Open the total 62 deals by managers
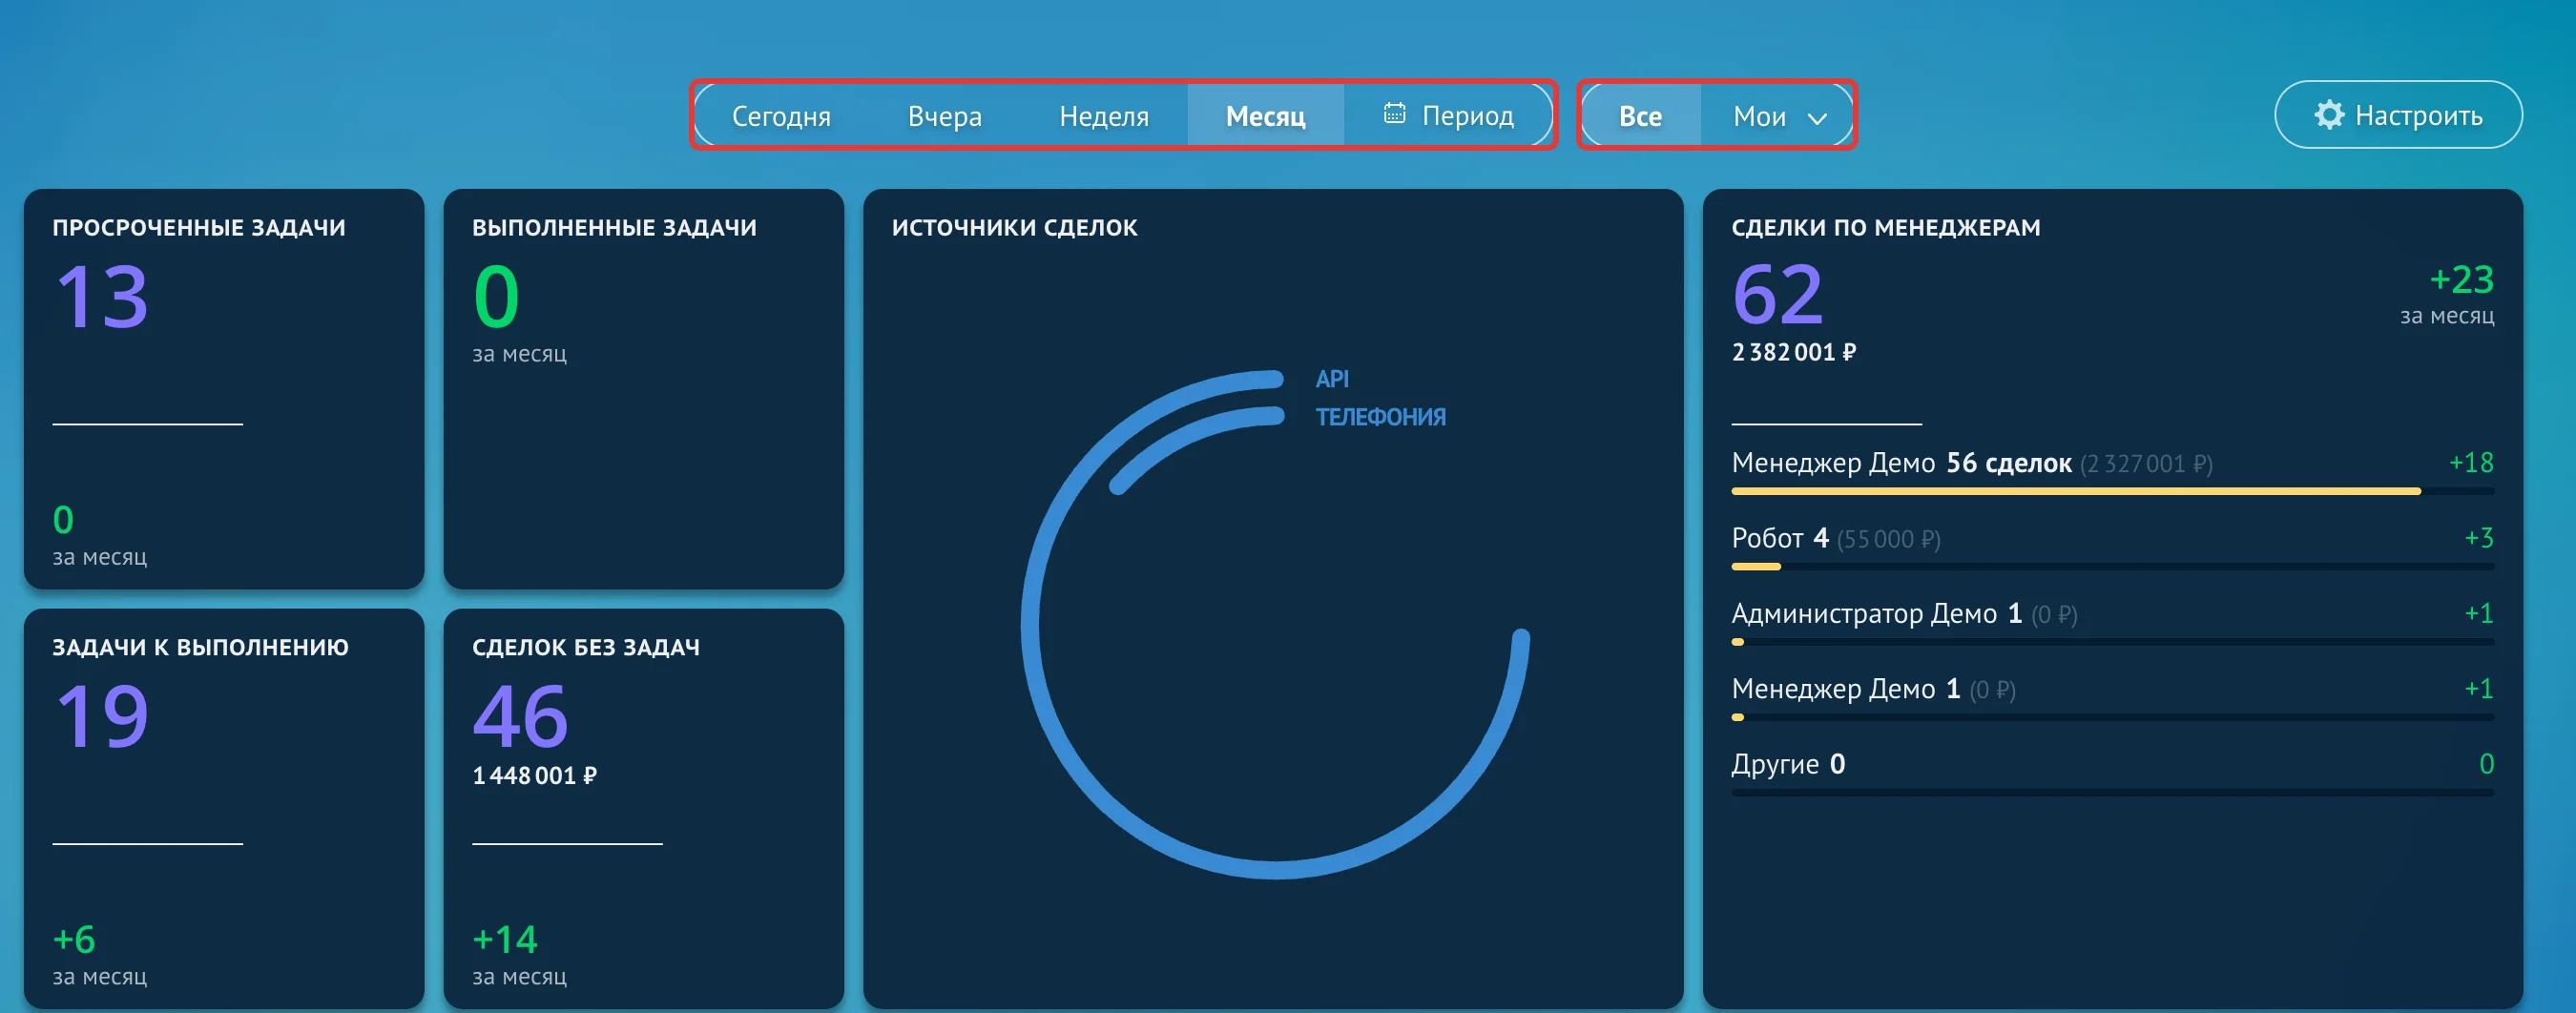Viewport: 2576px width, 1013px height. click(x=1778, y=295)
